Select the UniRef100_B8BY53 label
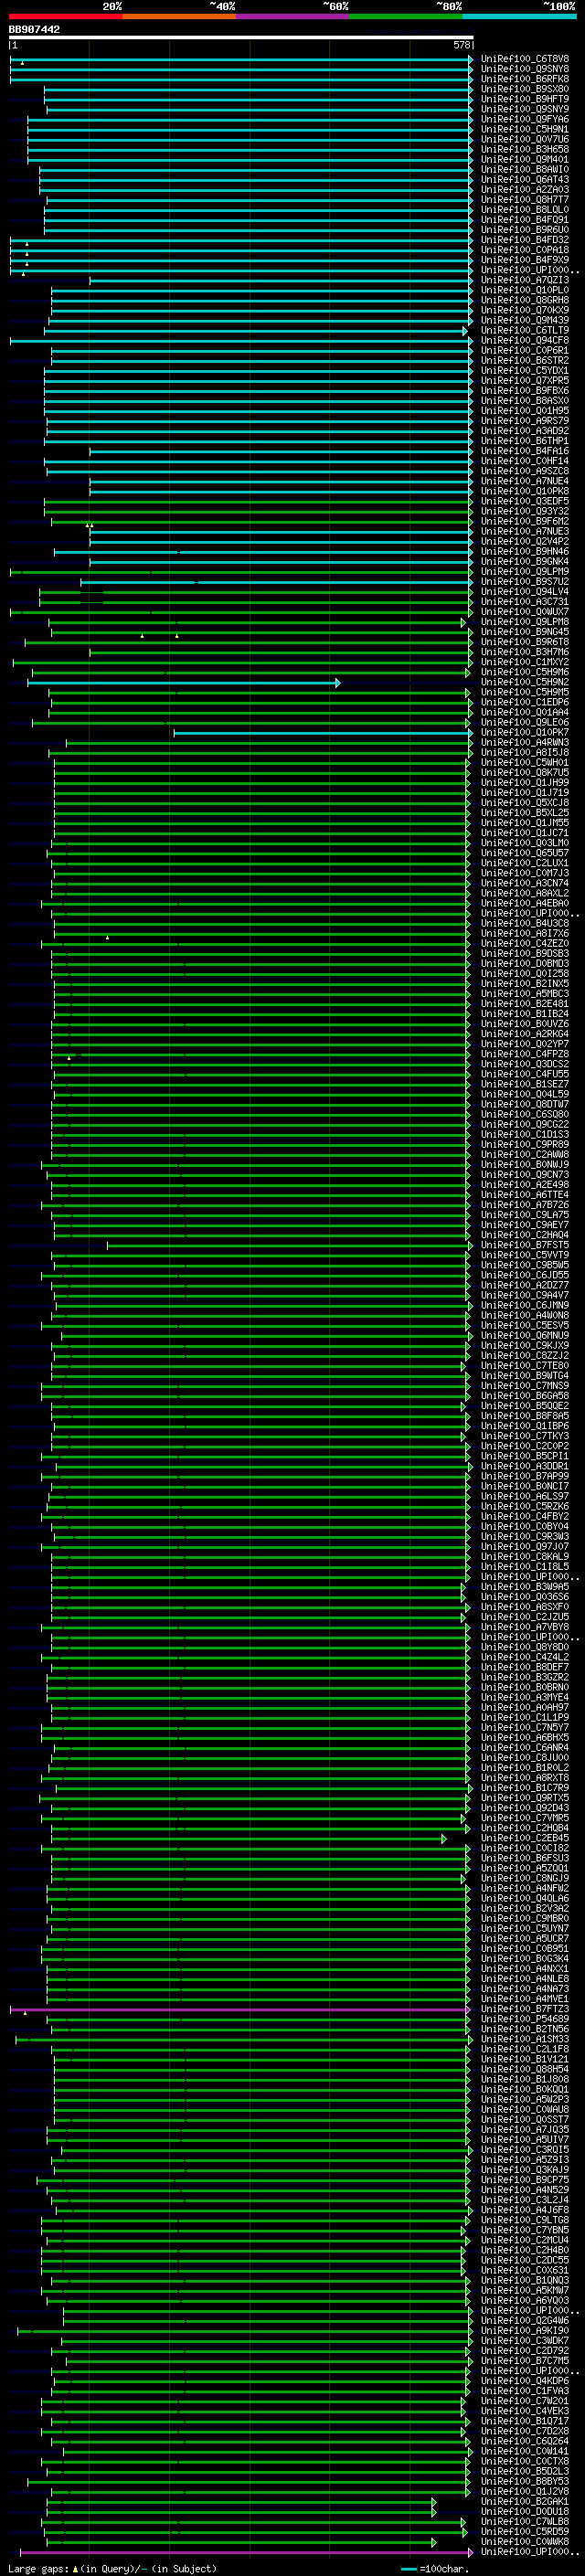The width and height of the screenshot is (585, 2576). (x=525, y=2482)
